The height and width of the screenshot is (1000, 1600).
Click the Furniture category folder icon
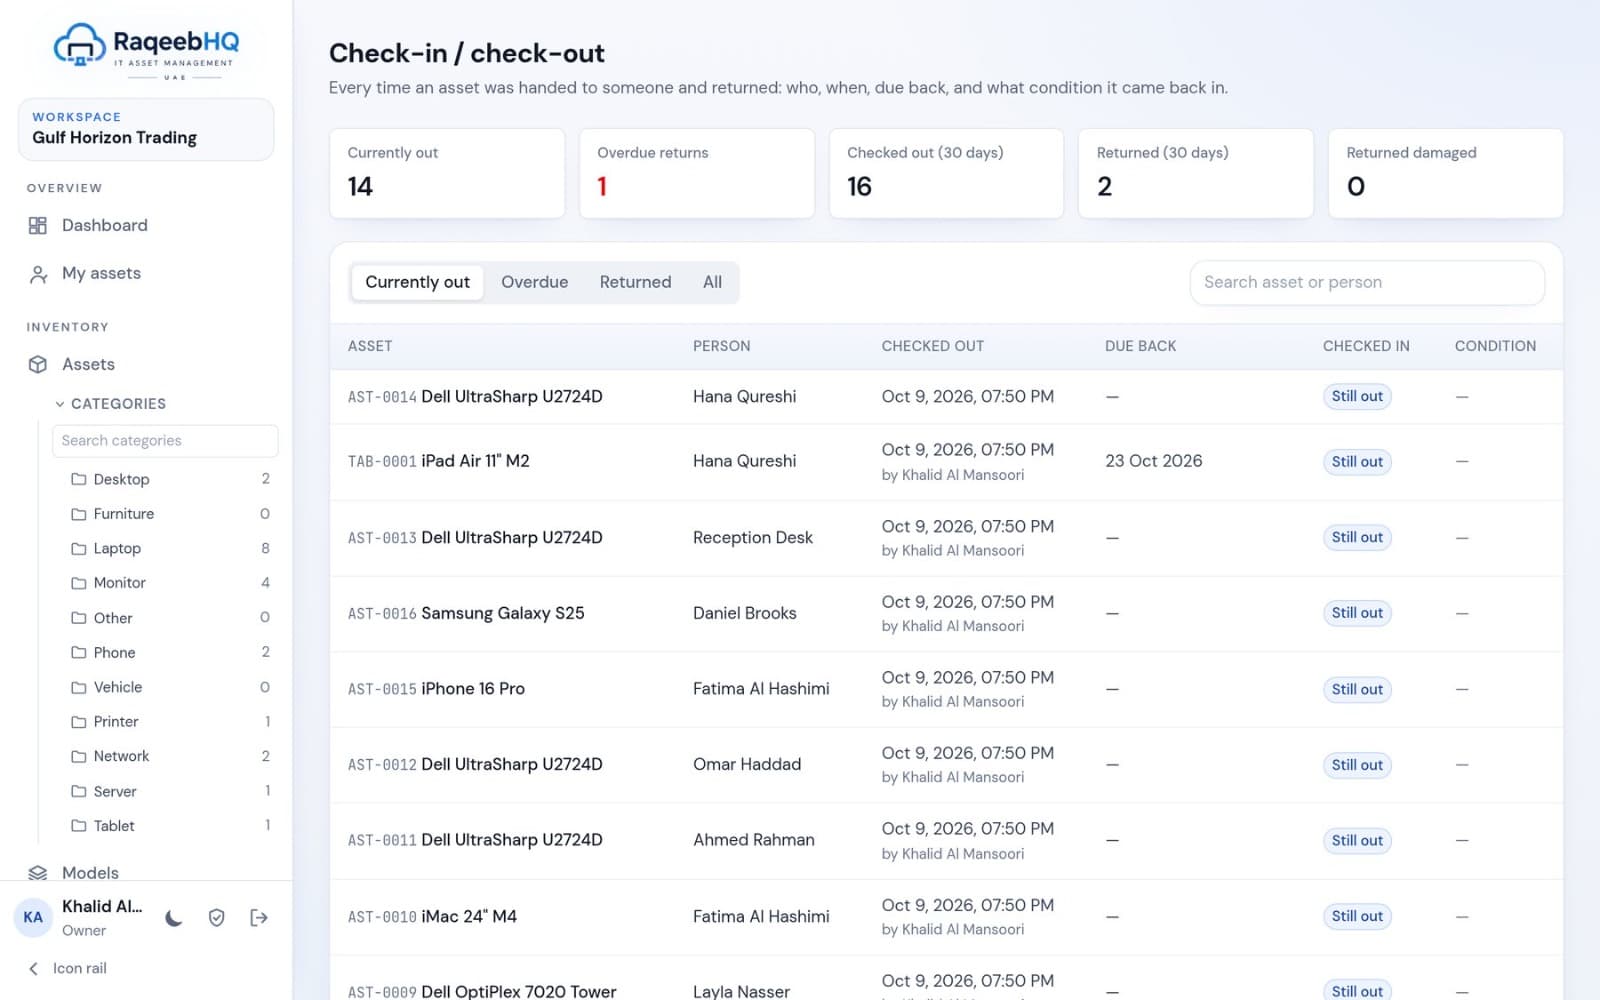coord(79,514)
